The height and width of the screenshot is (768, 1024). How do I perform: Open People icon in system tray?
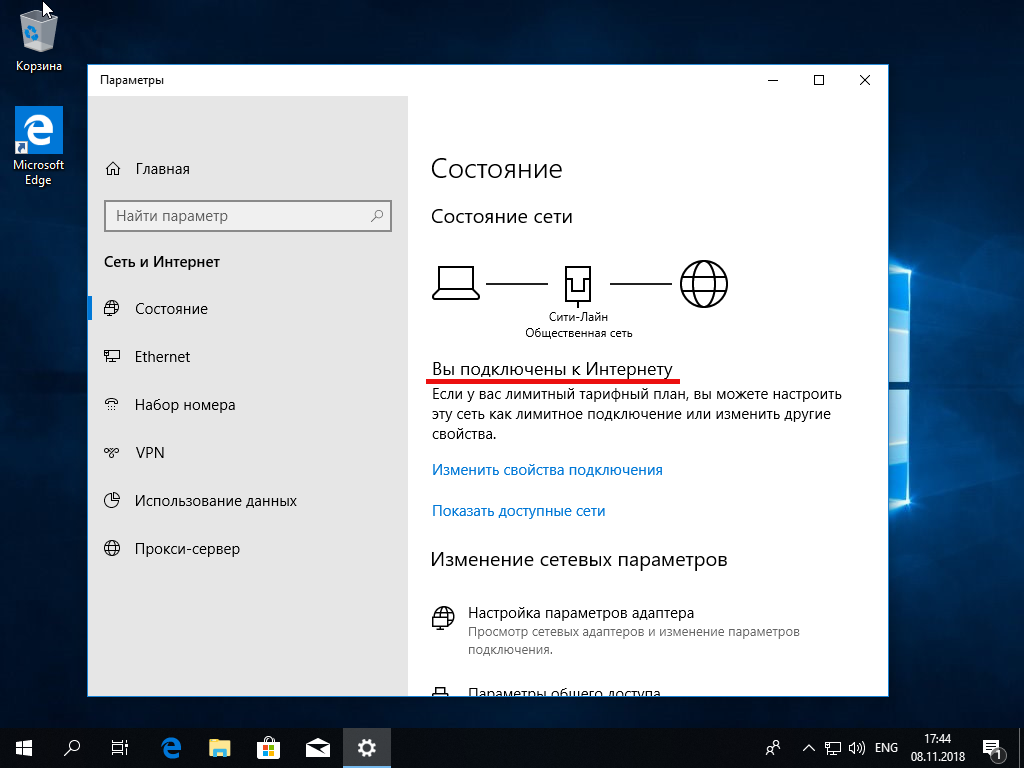[x=773, y=748]
